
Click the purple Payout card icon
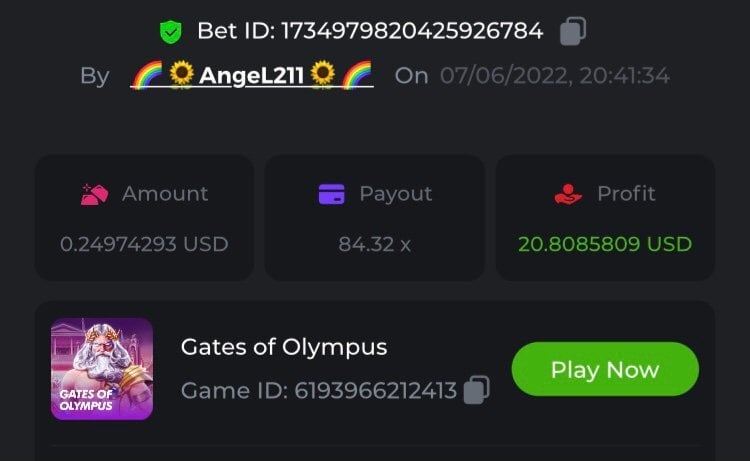(331, 194)
